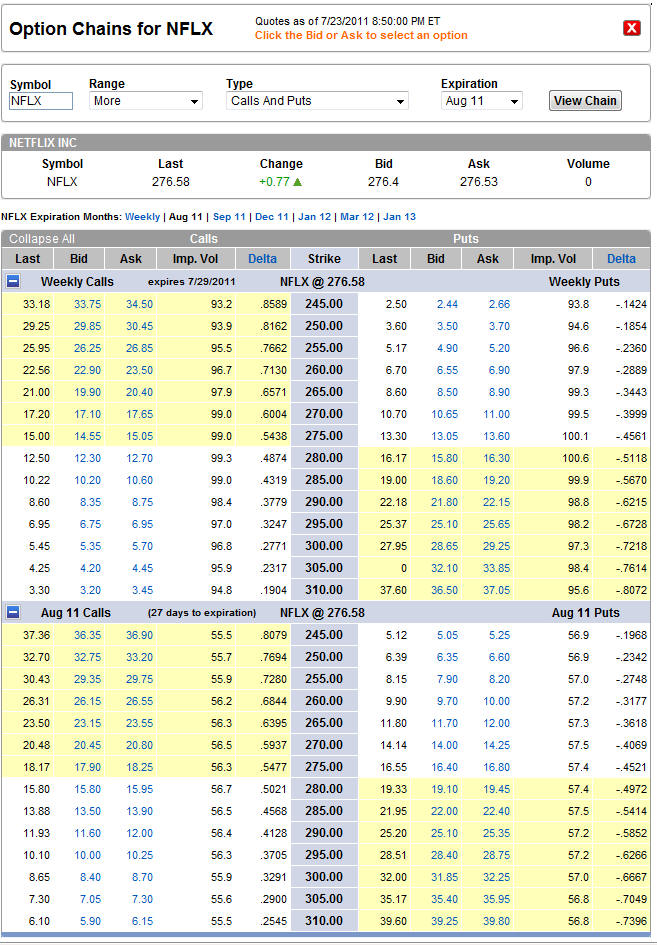Collapse the Weekly Calls section
Screen dimensions: 657x945
13,282
